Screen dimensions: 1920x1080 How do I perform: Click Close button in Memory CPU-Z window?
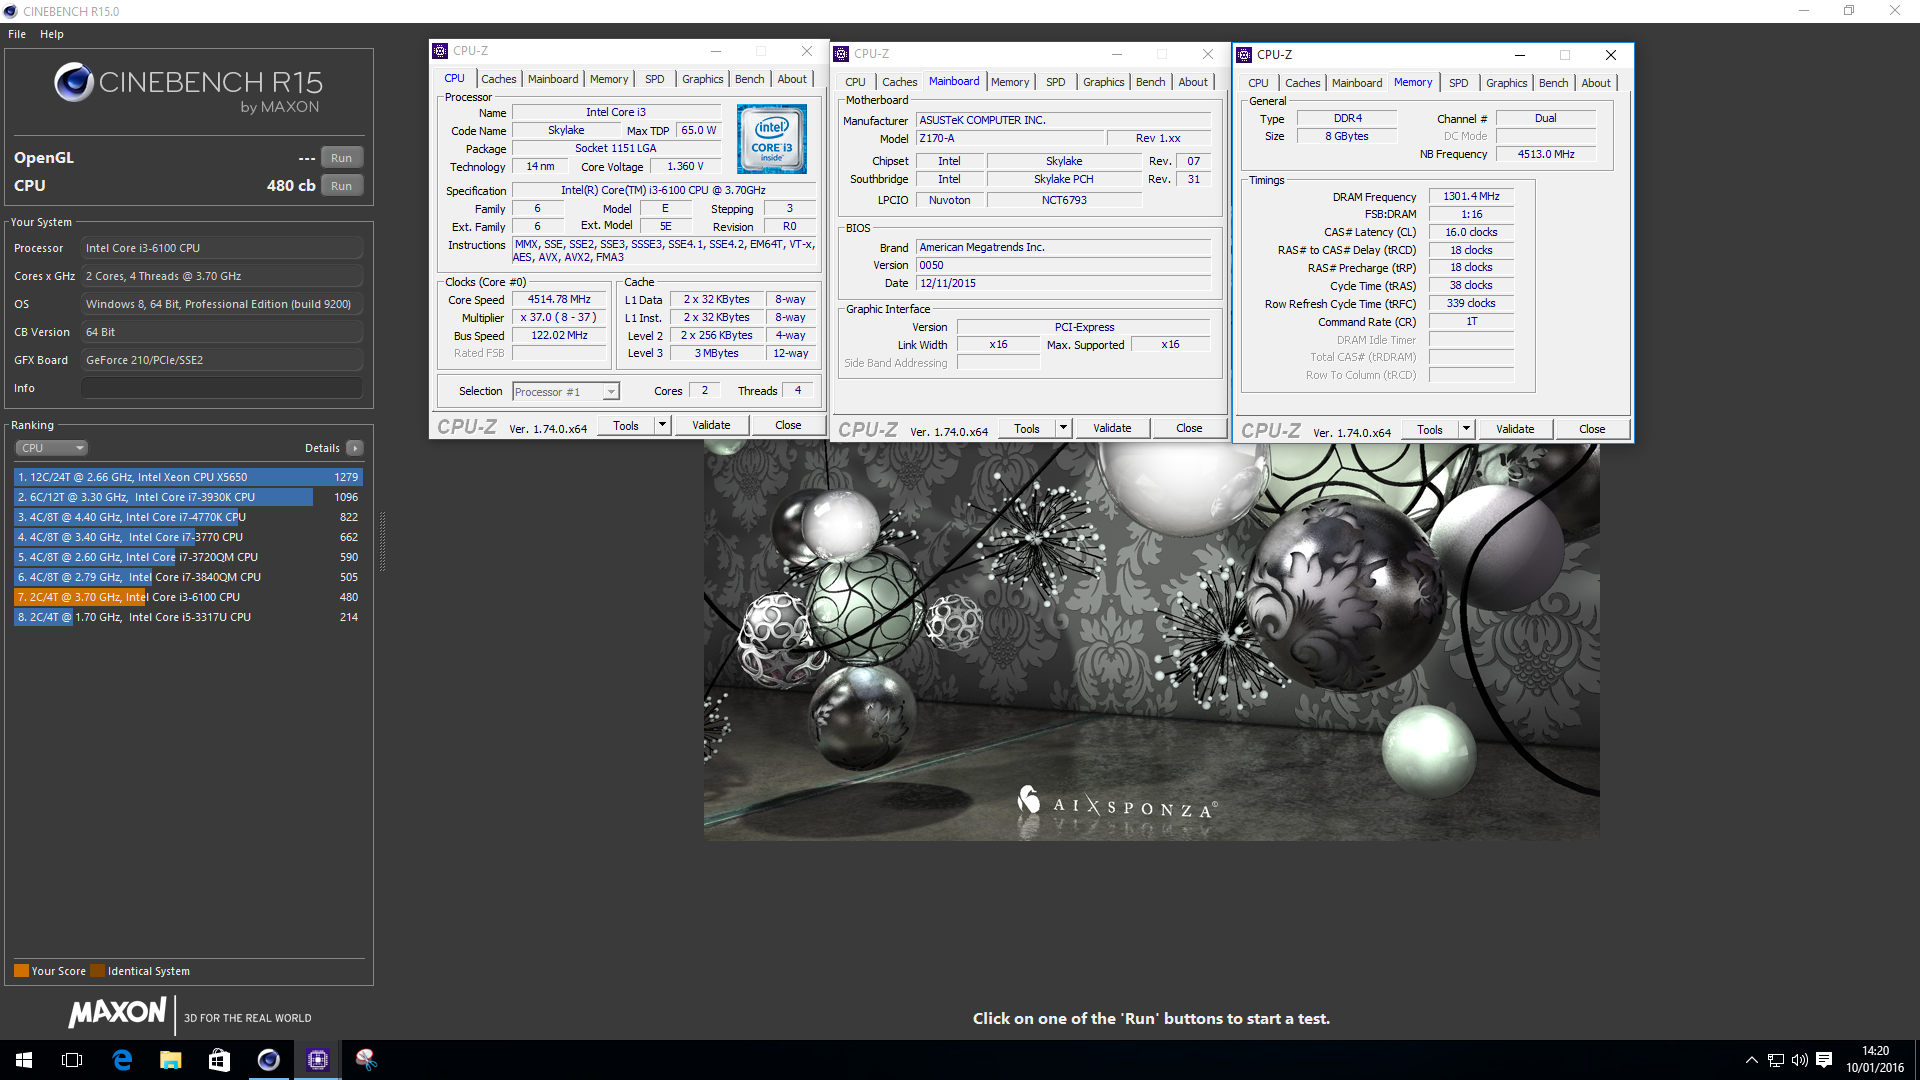click(1592, 429)
